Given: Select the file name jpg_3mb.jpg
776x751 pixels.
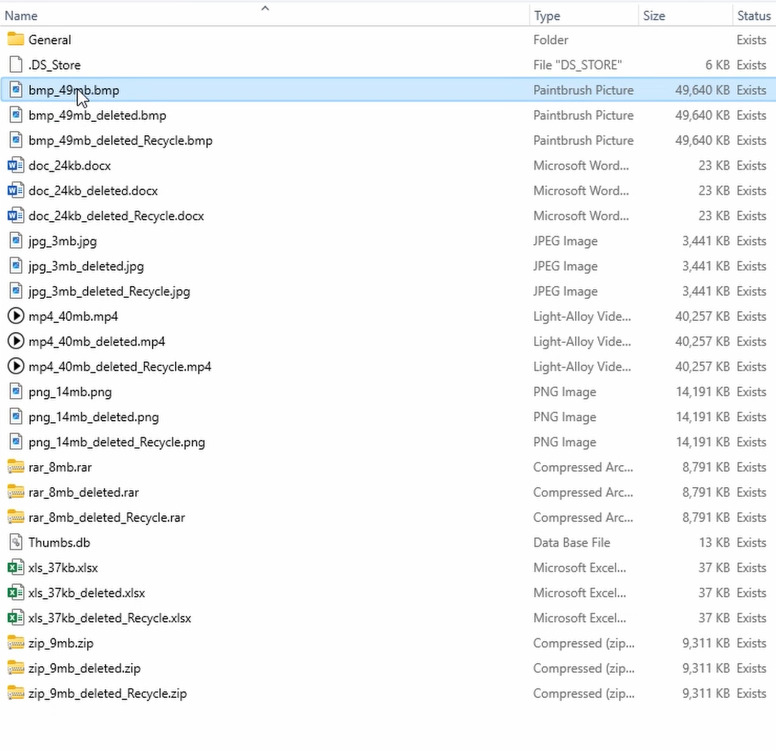Looking at the screenshot, I should tap(63, 241).
